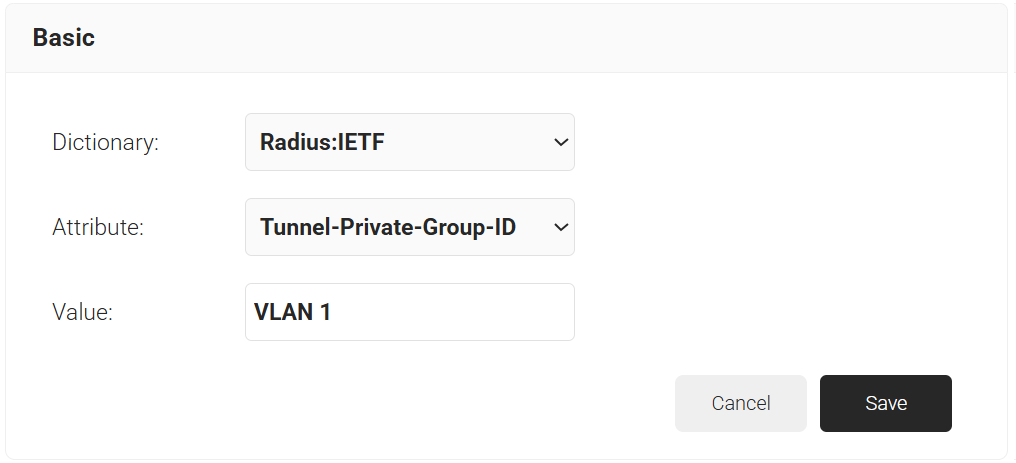Image resolution: width=1016 pixels, height=463 pixels.
Task: Place cursor on the VLAN 1 text
Action: 293,312
